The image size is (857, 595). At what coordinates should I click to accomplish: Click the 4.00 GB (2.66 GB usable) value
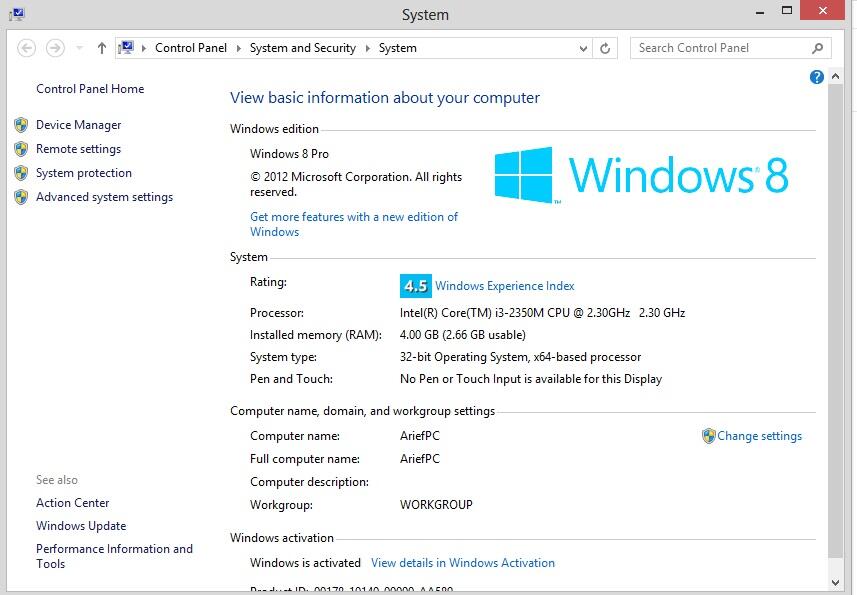pos(462,335)
